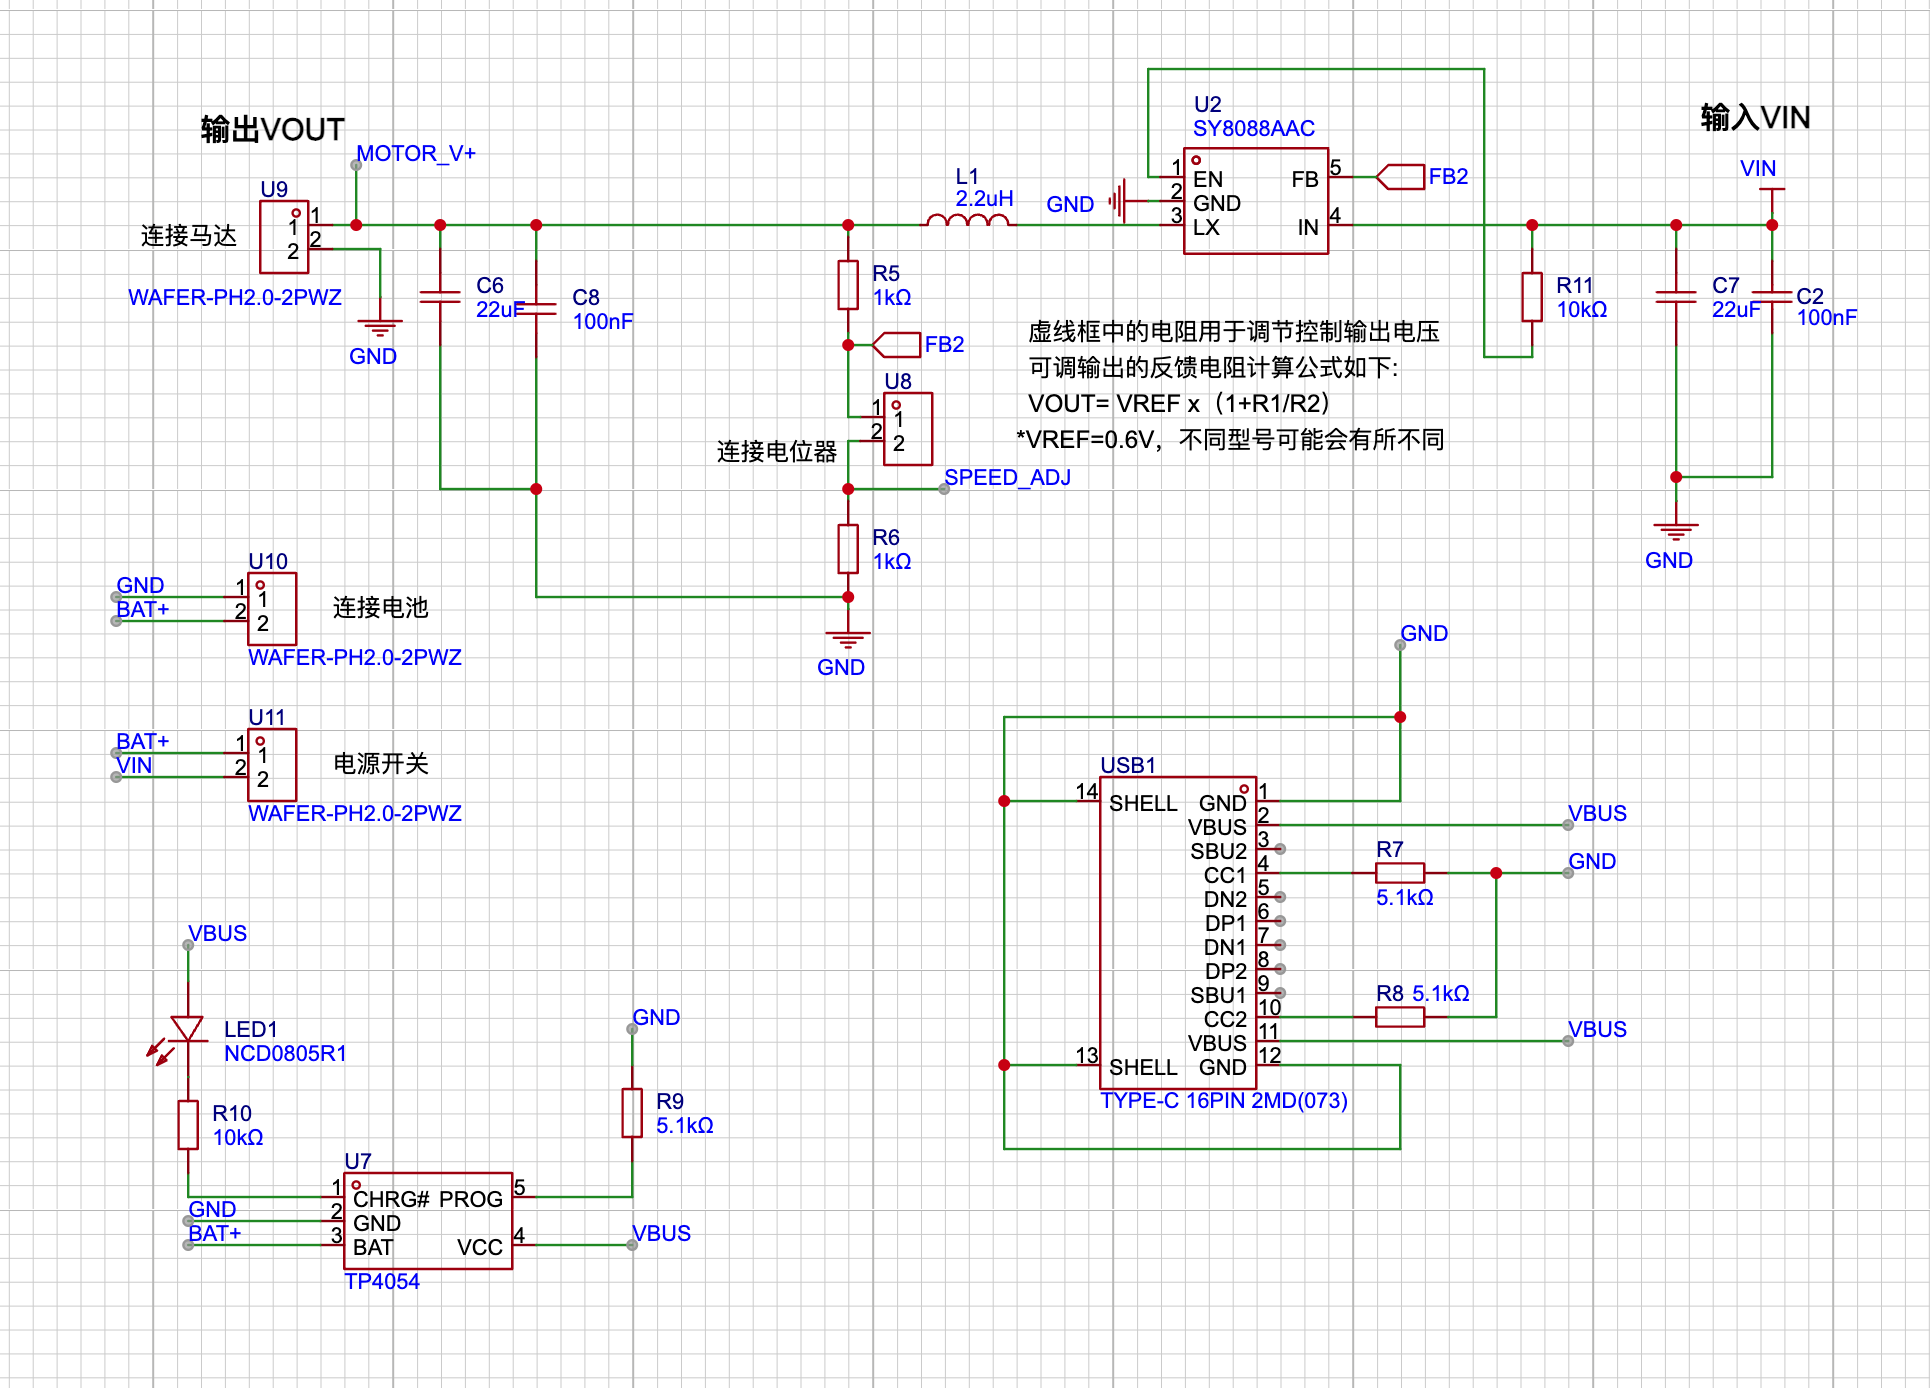Select the U2 SY8088AAC chip symbol
Viewport: 1930px width, 1388px height.
pyautogui.click(x=1256, y=201)
